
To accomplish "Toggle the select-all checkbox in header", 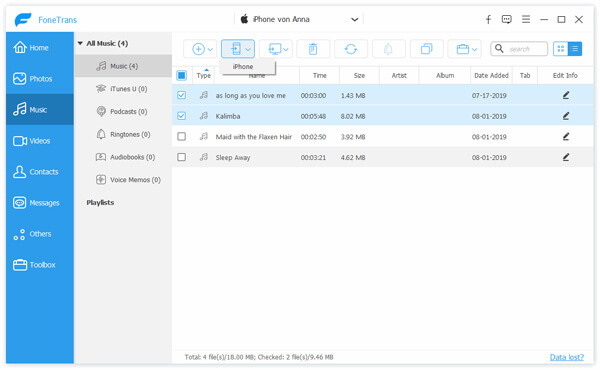I will click(x=182, y=75).
